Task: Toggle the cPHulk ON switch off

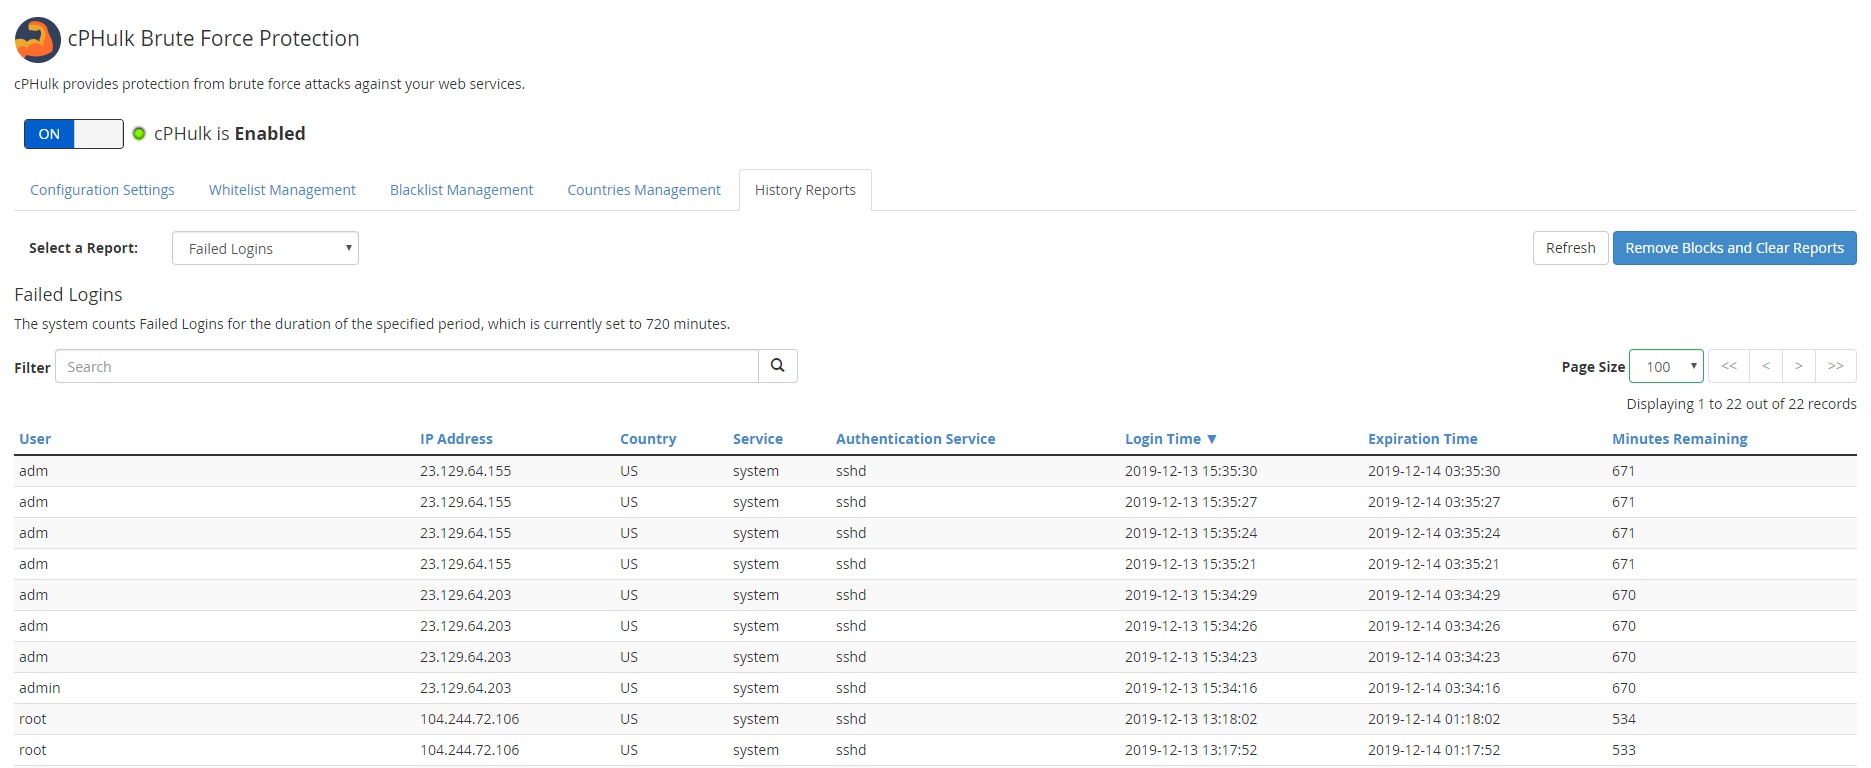Action: pyautogui.click(x=74, y=134)
